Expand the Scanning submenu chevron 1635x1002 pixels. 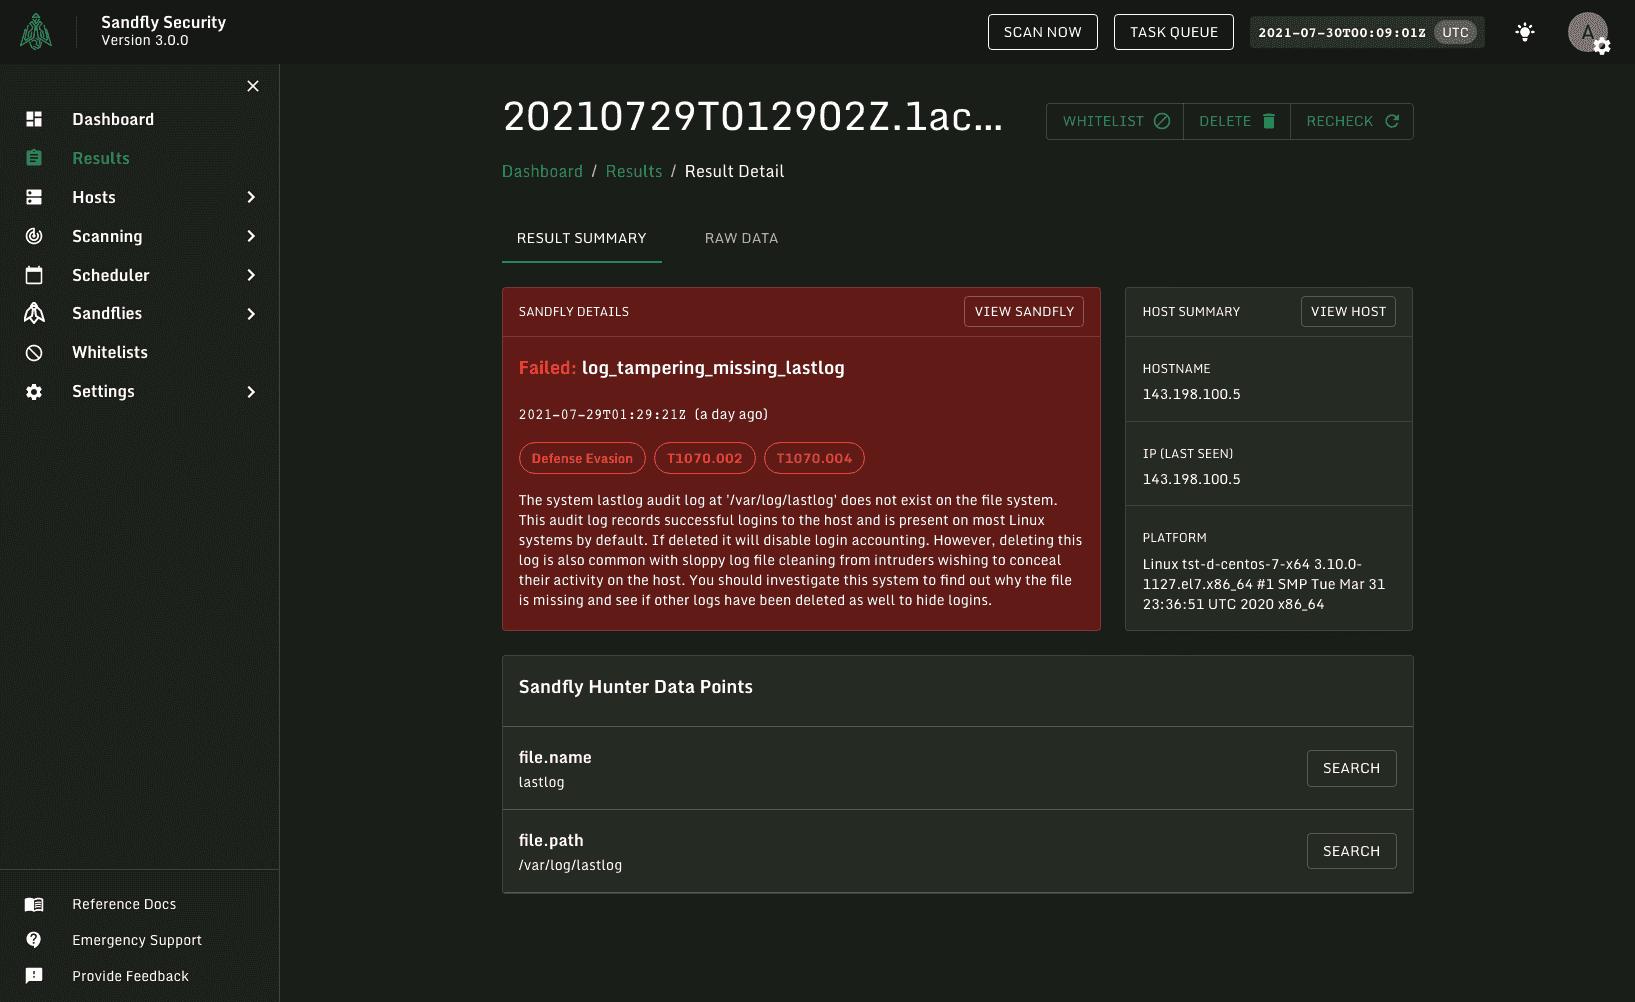tap(251, 236)
